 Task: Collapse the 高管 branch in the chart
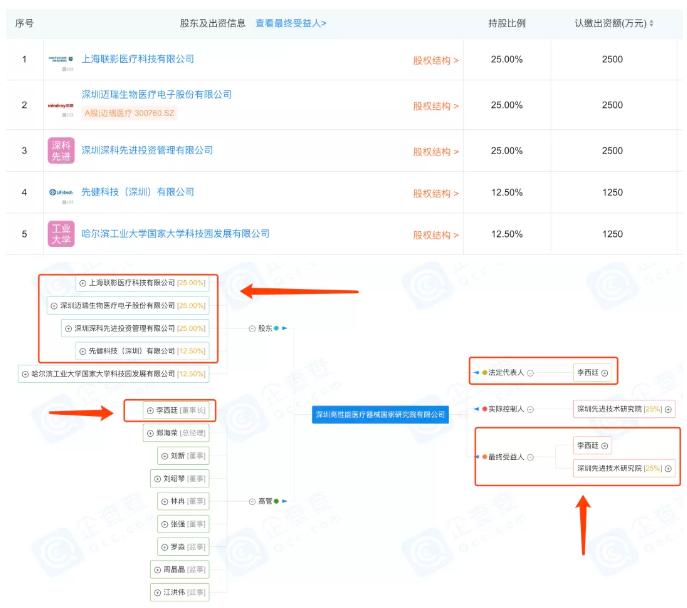251,500
